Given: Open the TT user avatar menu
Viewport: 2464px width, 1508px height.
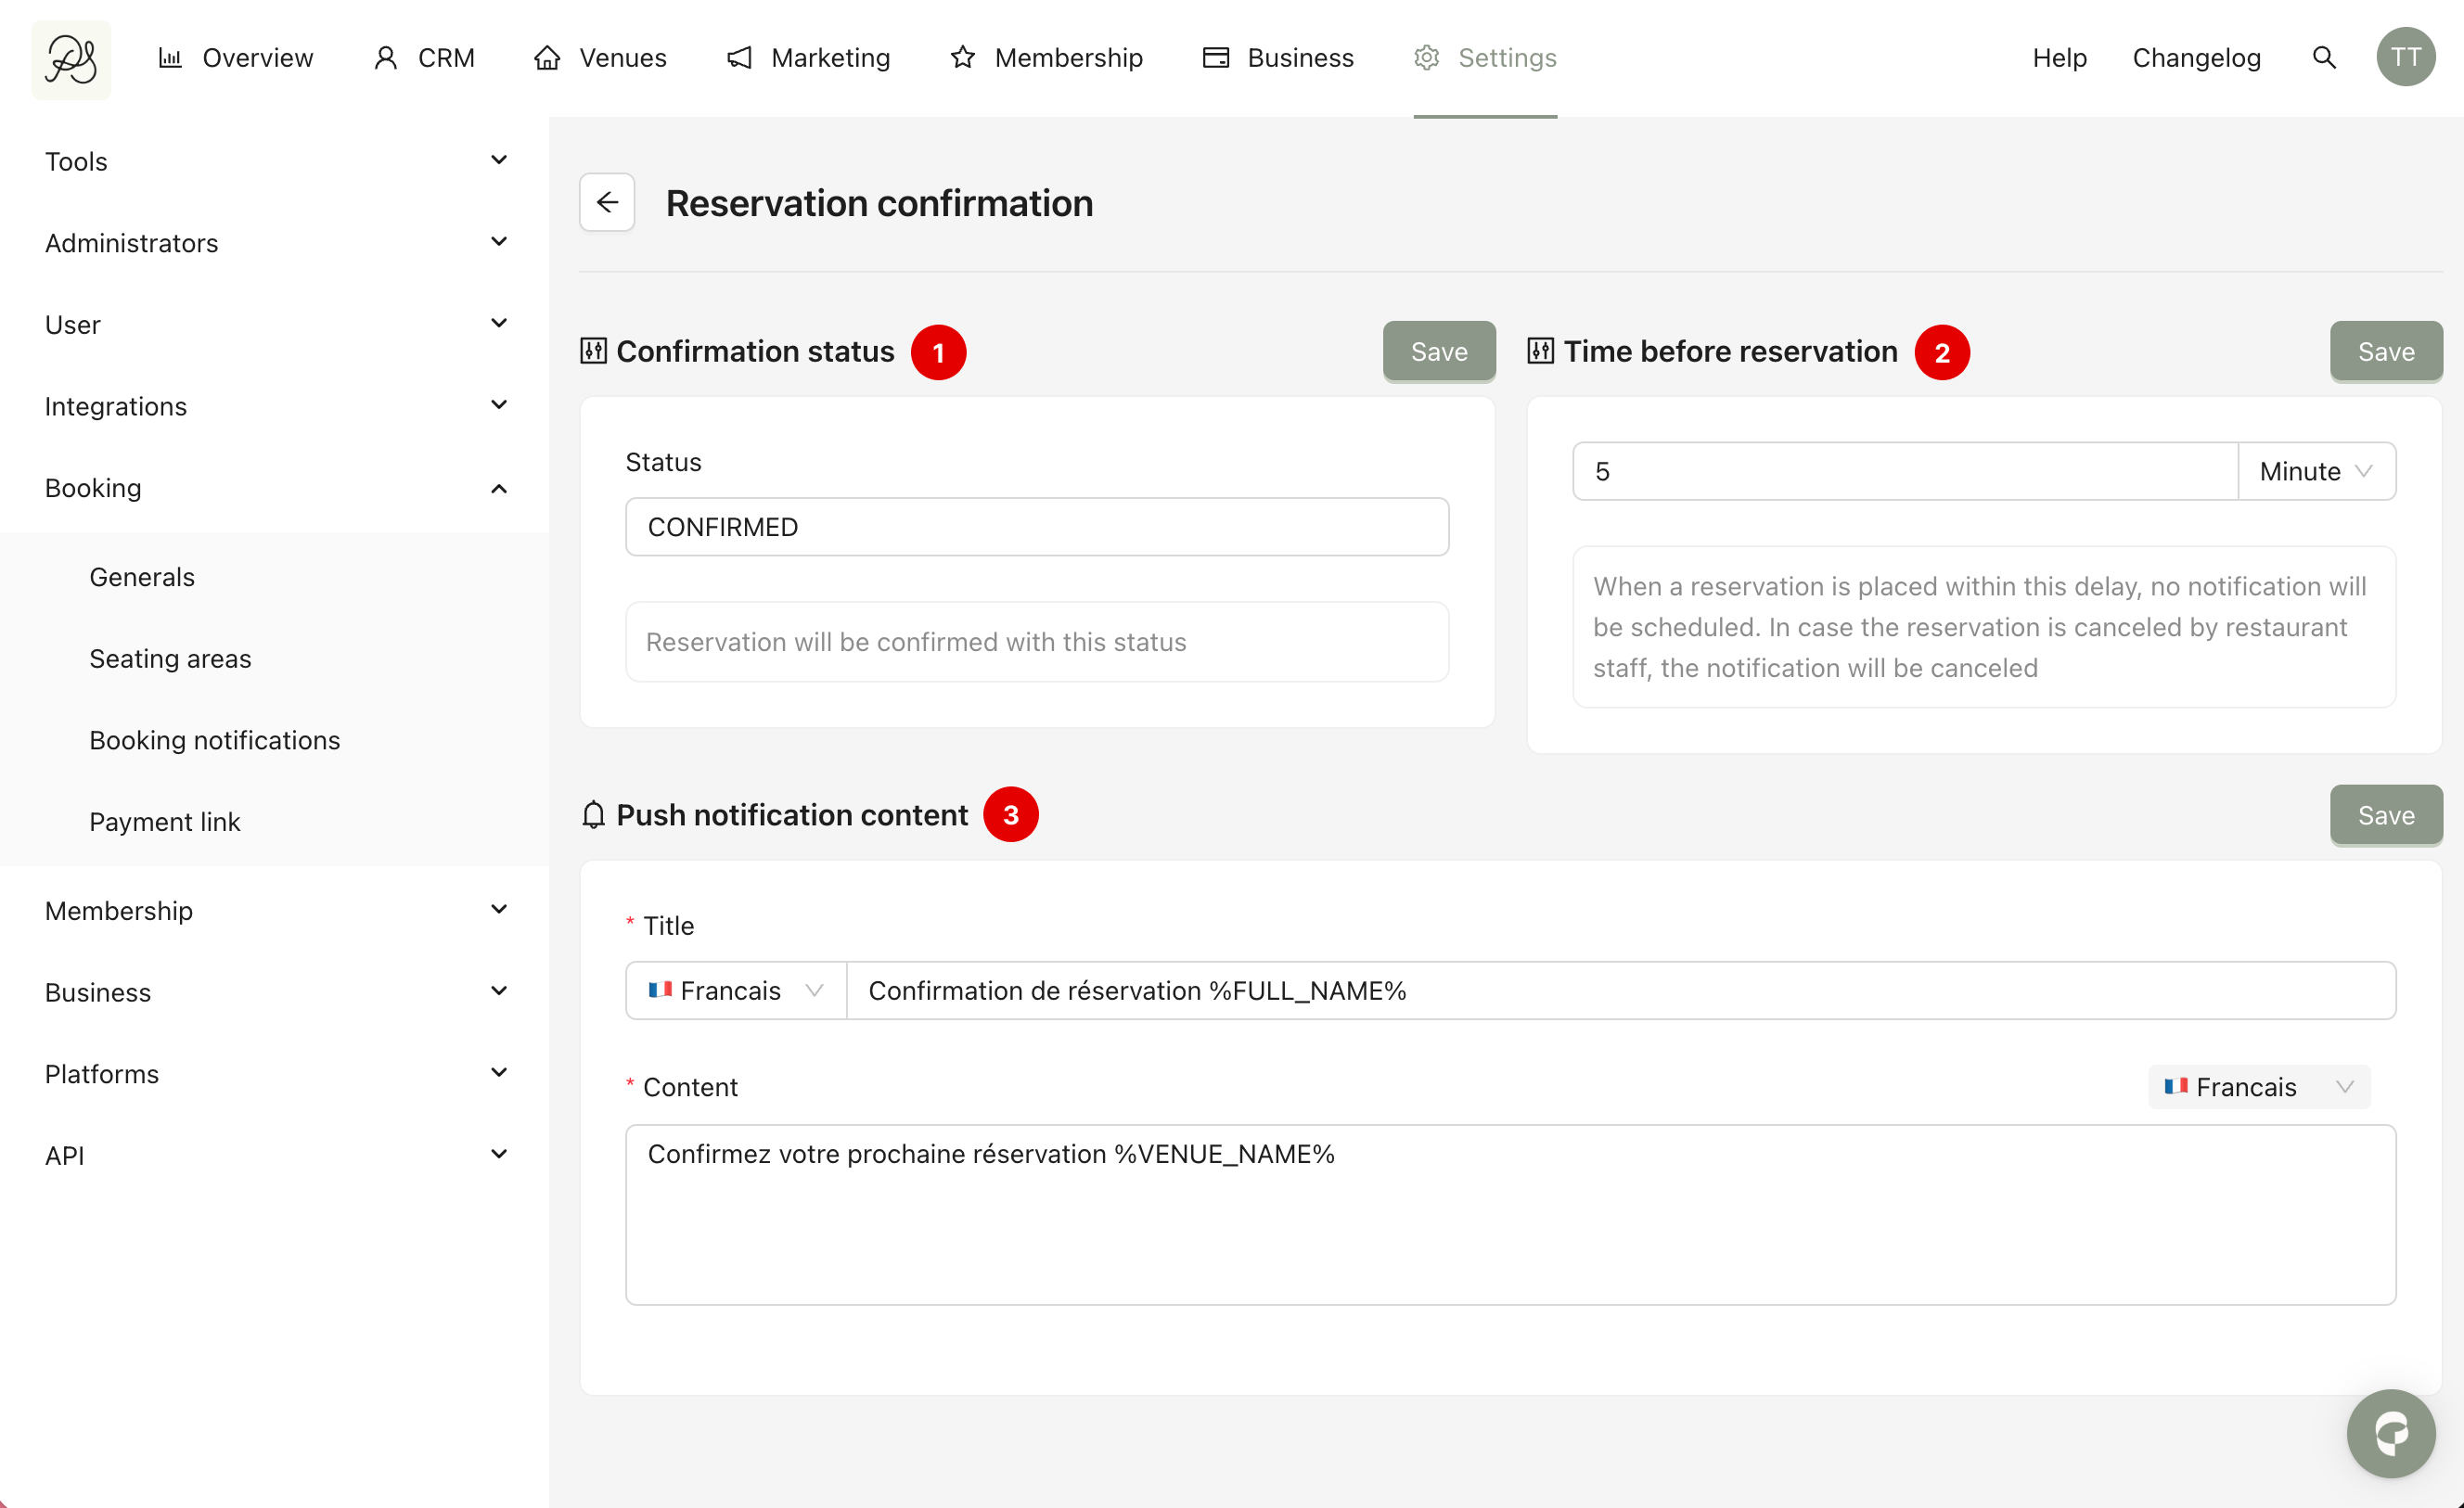Looking at the screenshot, I should (x=2405, y=58).
